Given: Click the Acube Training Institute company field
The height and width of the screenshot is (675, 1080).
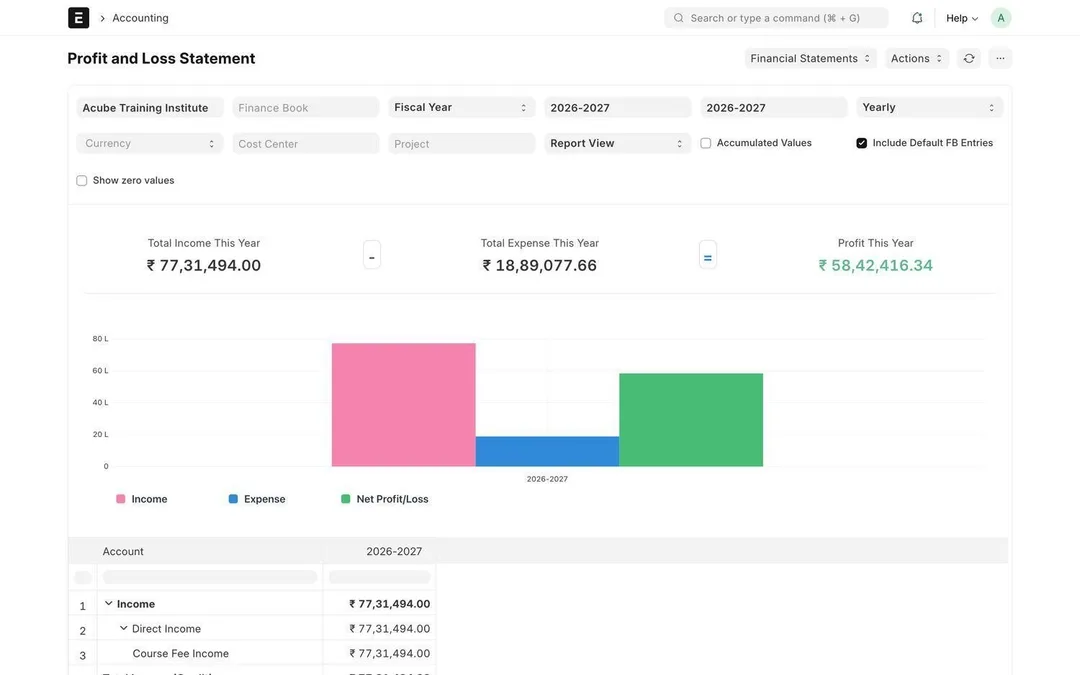Looking at the screenshot, I should click(149, 107).
